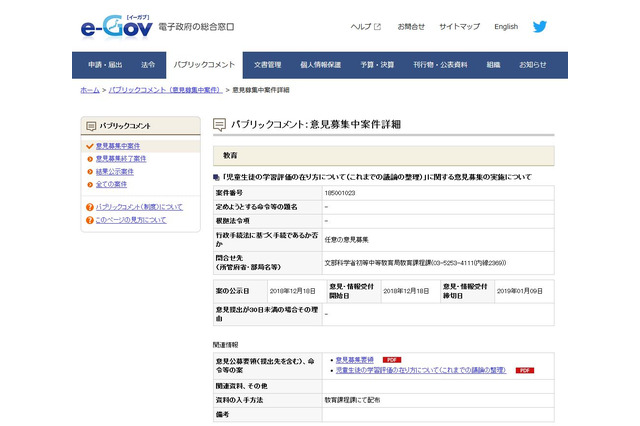Viewport: 640px width, 426px height.
Task: Click the deadline date 2019年01月09日
Action: 520,291
